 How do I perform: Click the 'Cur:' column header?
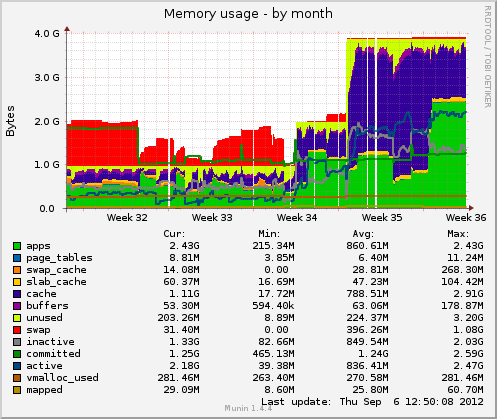(174, 234)
